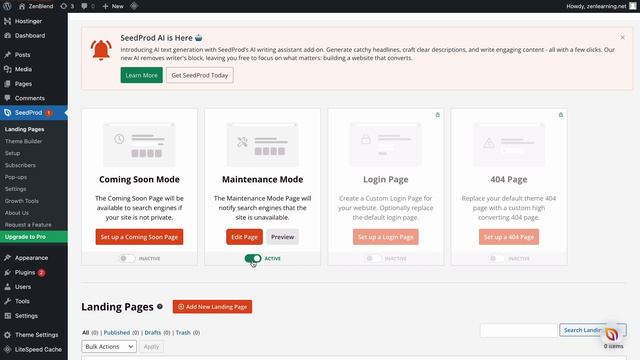Click Get SeedProd Today button
The image size is (640, 360).
tap(200, 75)
